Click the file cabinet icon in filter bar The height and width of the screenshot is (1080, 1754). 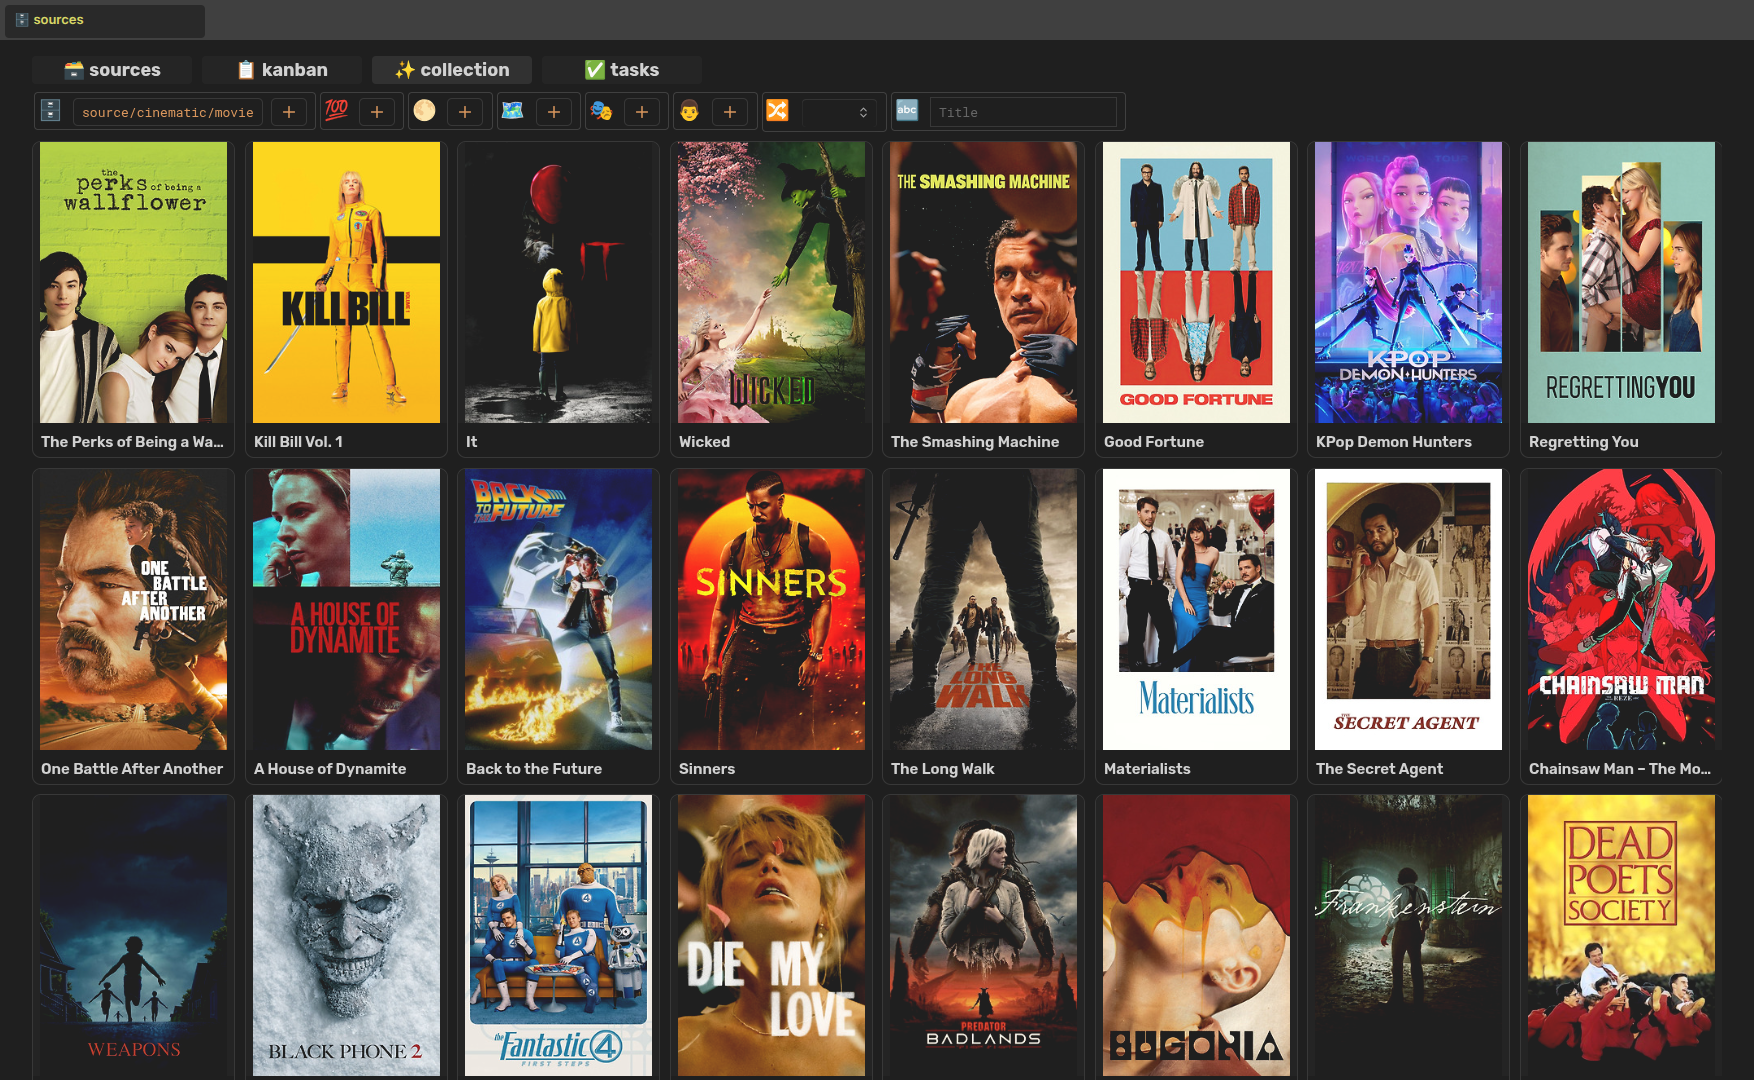pyautogui.click(x=51, y=111)
